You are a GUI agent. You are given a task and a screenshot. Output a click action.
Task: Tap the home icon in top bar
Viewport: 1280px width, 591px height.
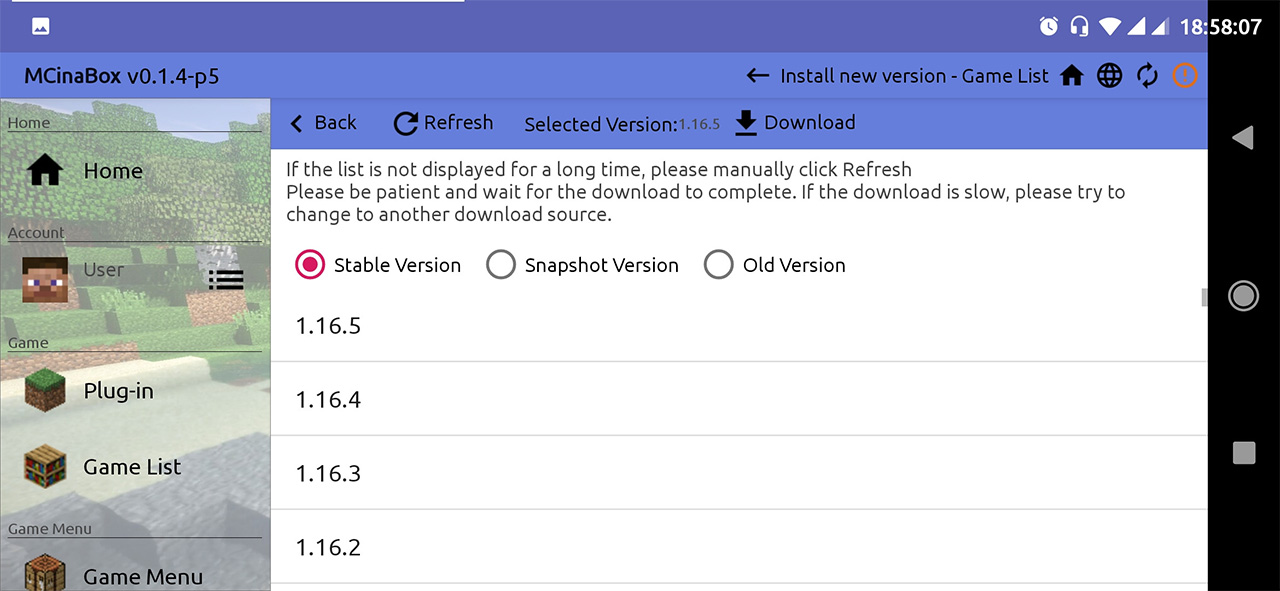coord(1072,76)
